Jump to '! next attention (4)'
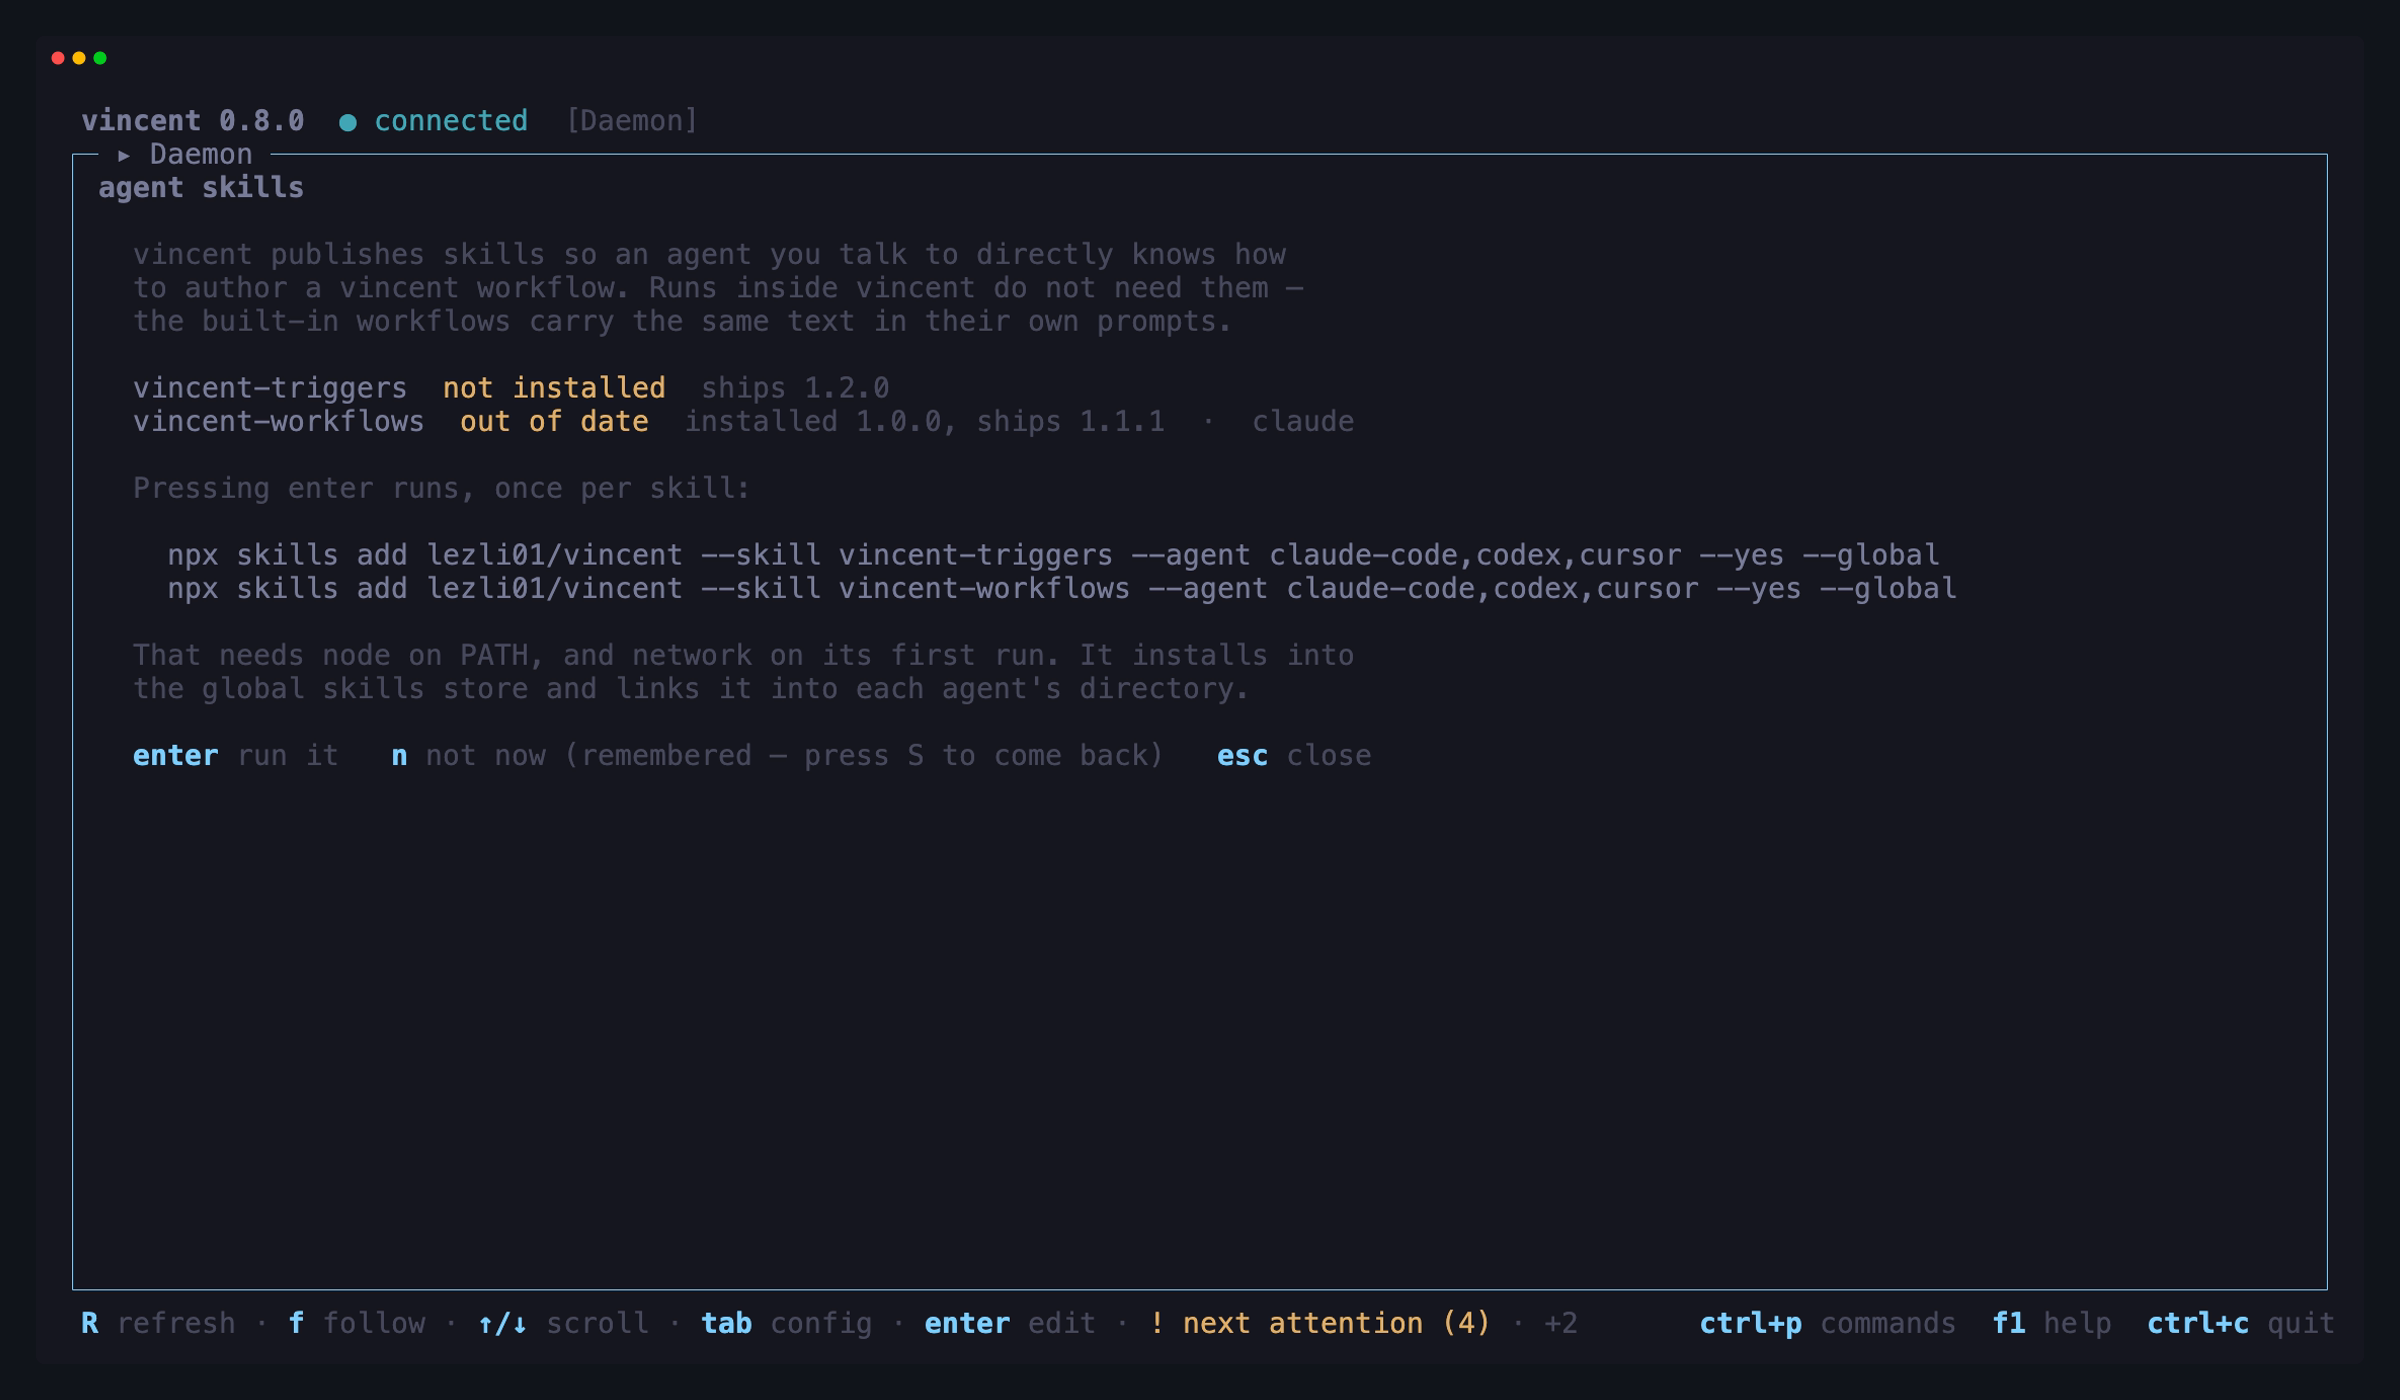 click(x=1320, y=1323)
